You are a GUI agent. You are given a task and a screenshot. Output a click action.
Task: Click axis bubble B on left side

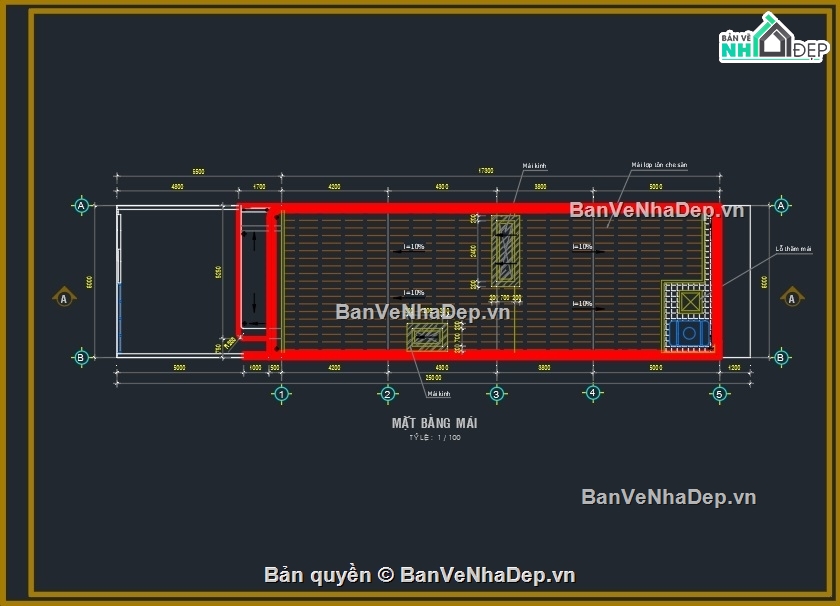click(81, 357)
